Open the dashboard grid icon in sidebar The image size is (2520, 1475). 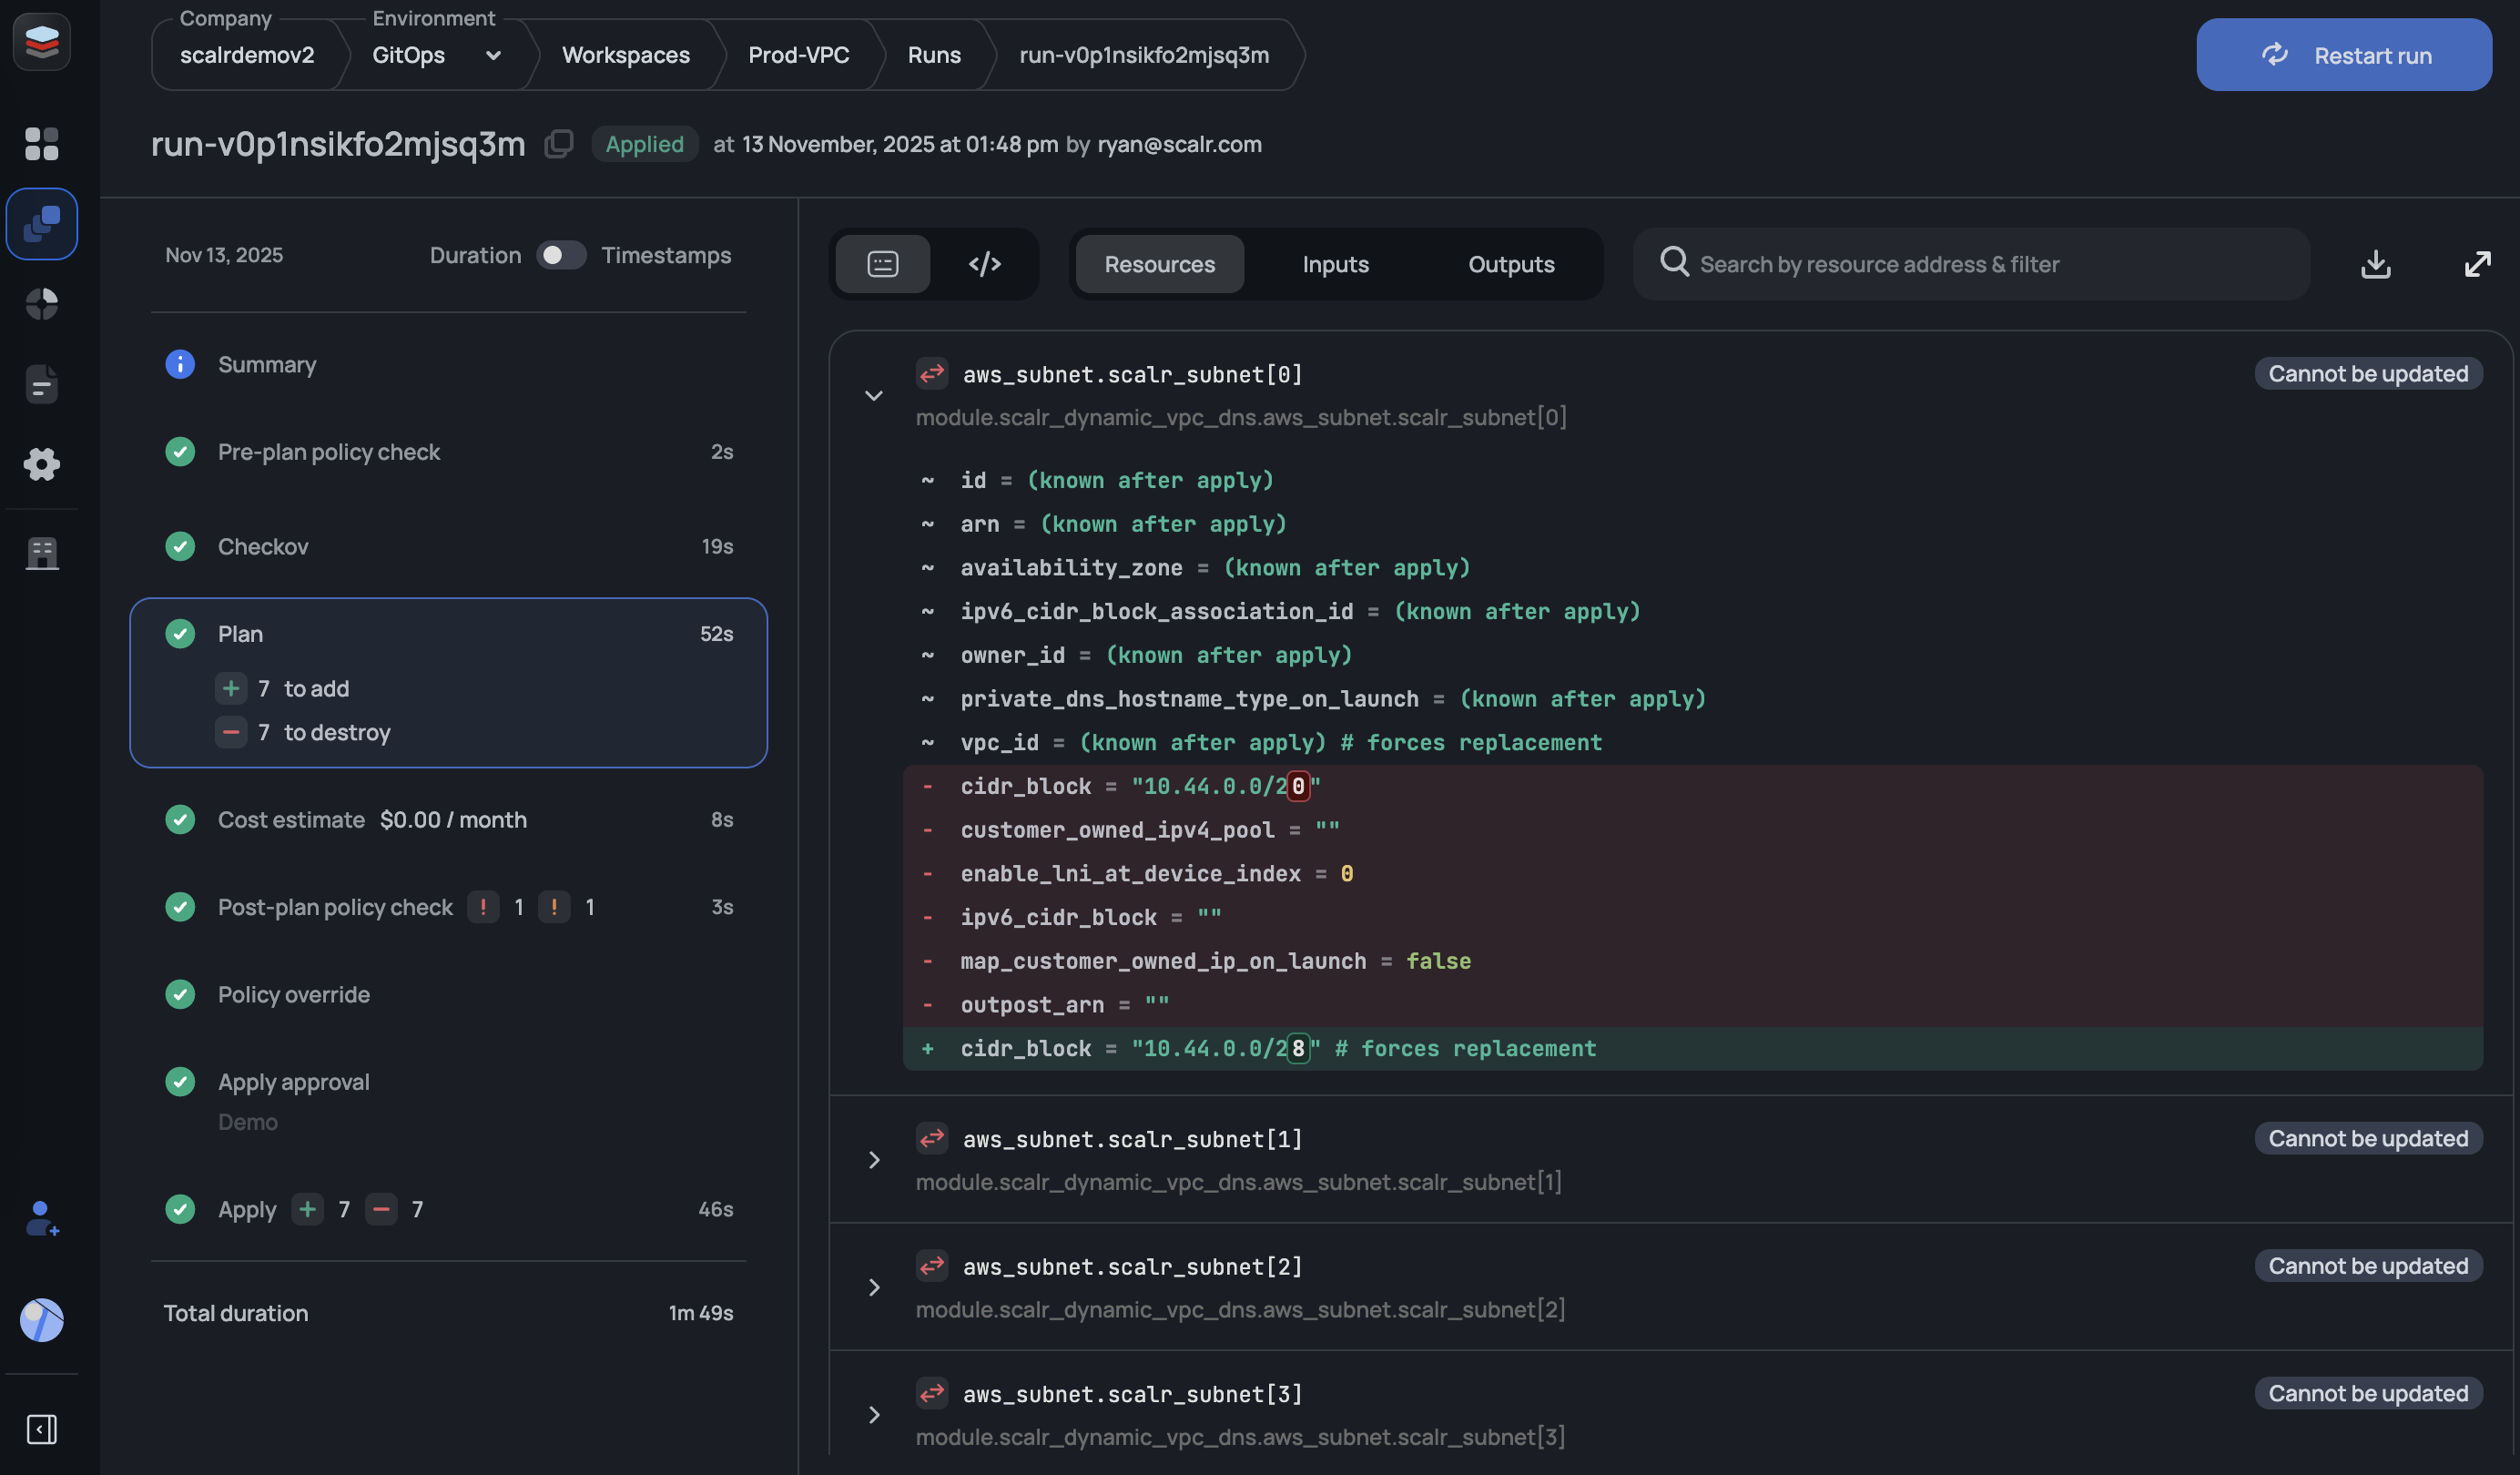coord(41,143)
